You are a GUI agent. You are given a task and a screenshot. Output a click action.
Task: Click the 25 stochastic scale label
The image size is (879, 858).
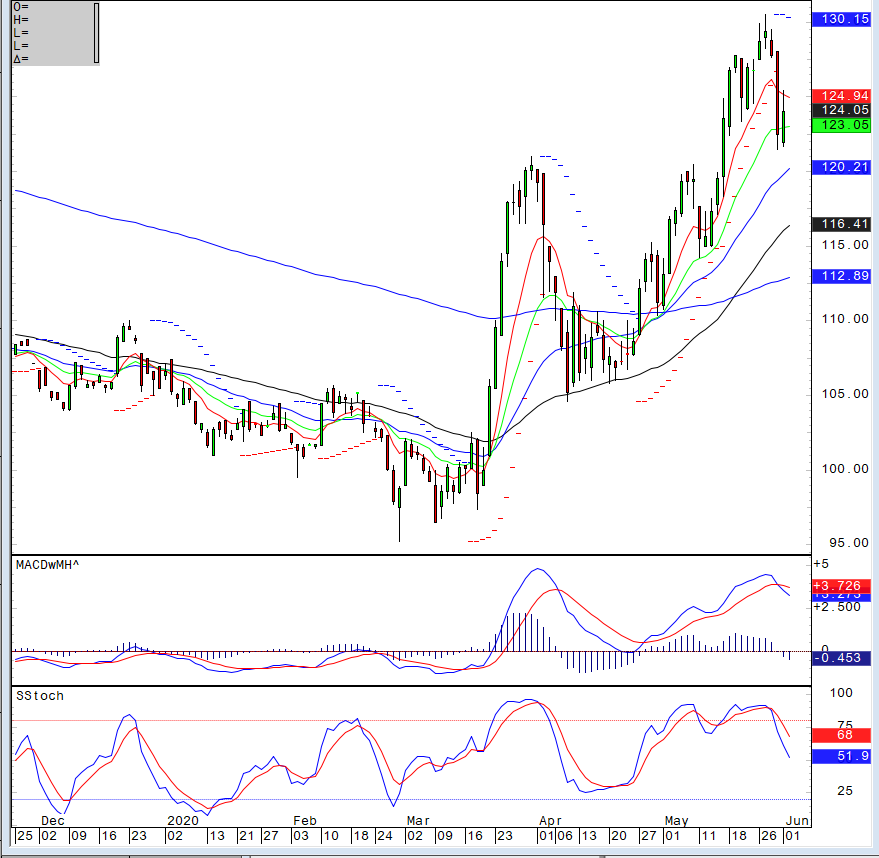(x=845, y=791)
